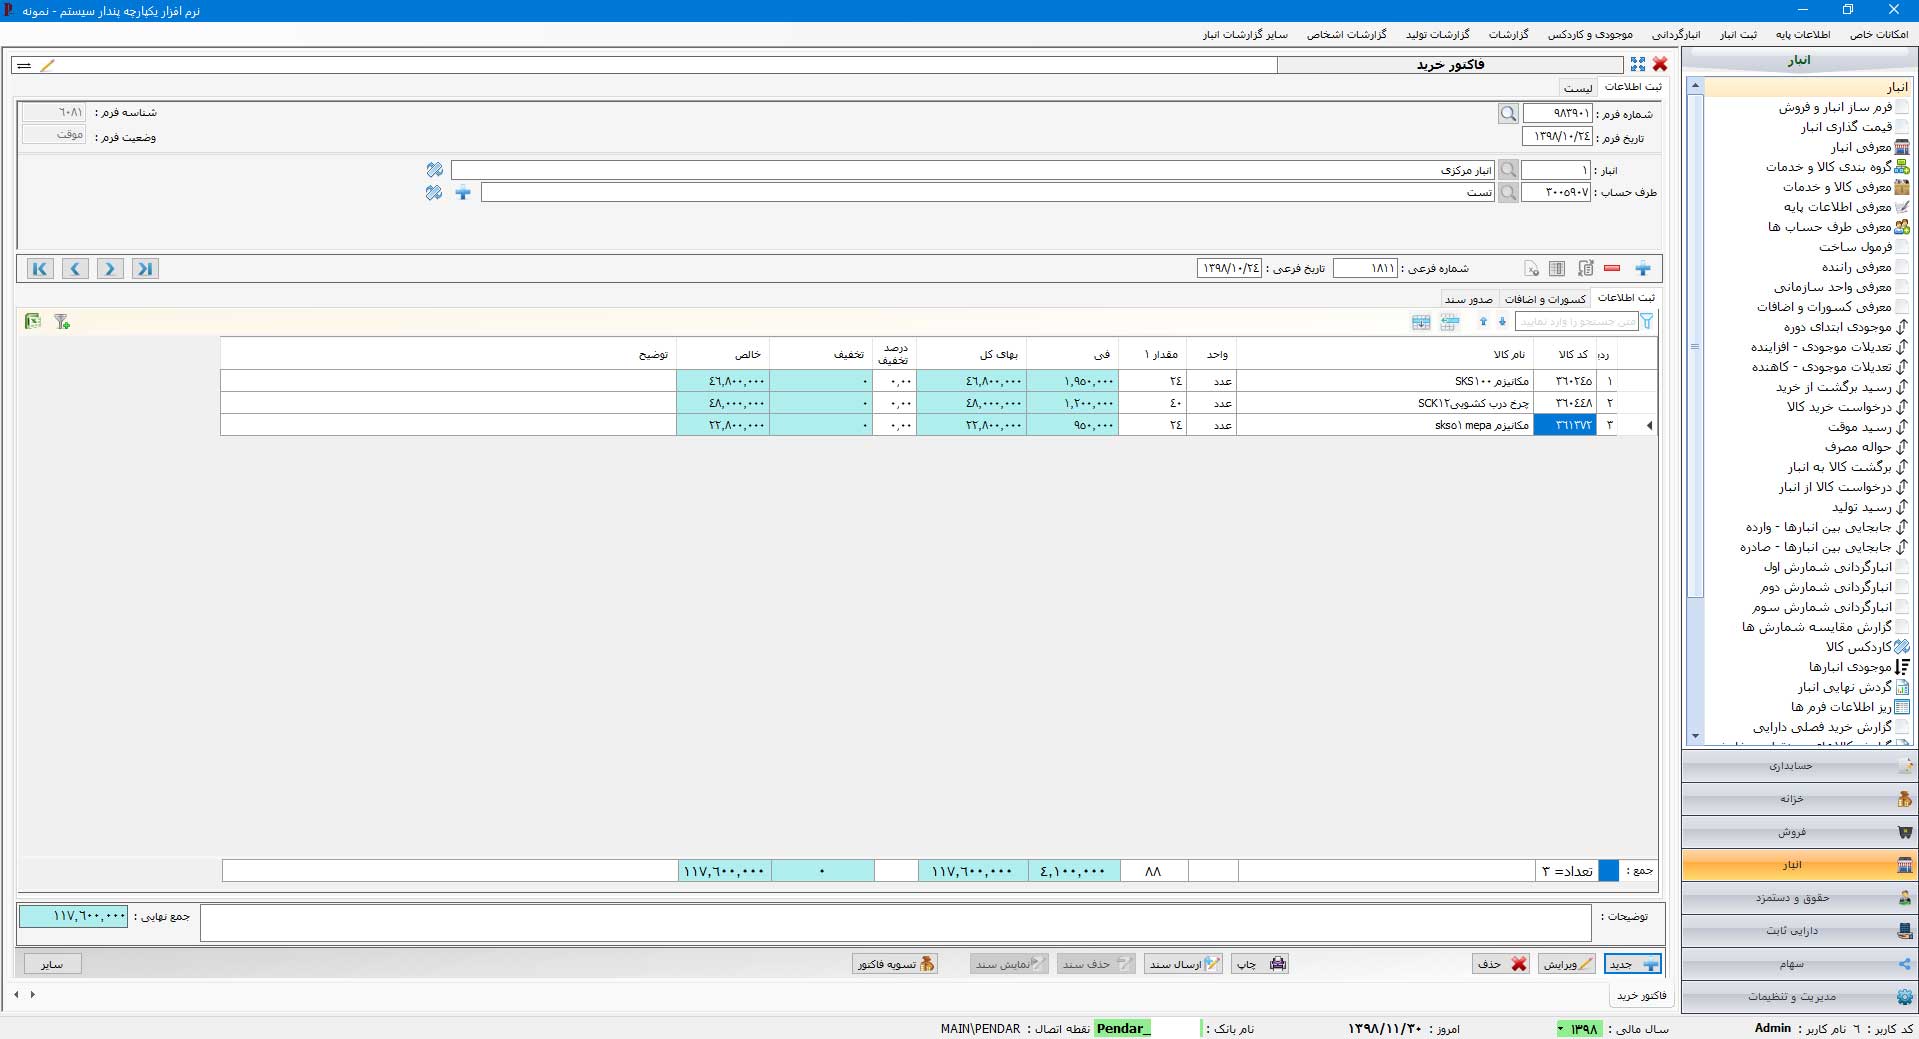
Task: Open the گزارشات تولید menu
Action: point(1438,34)
